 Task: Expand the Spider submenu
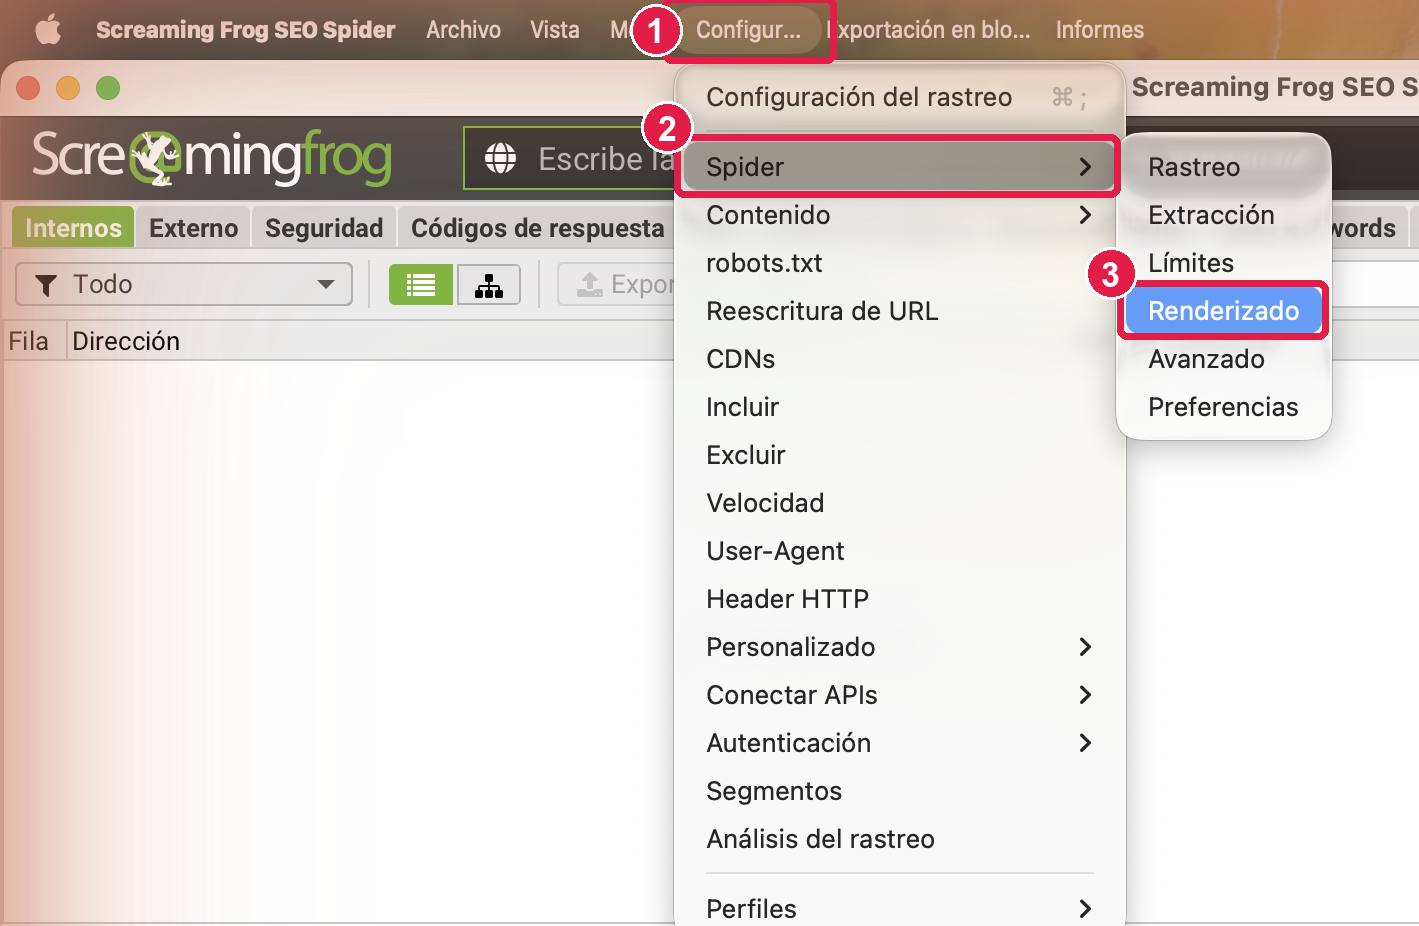pos(899,167)
